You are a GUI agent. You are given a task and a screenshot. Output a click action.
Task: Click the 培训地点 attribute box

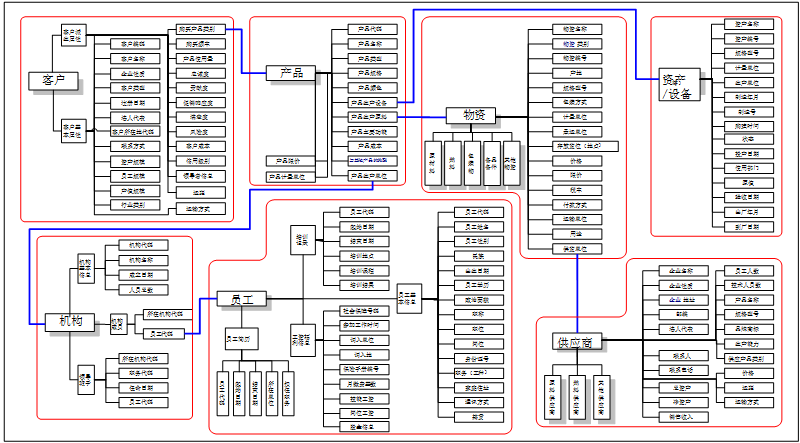(364, 256)
